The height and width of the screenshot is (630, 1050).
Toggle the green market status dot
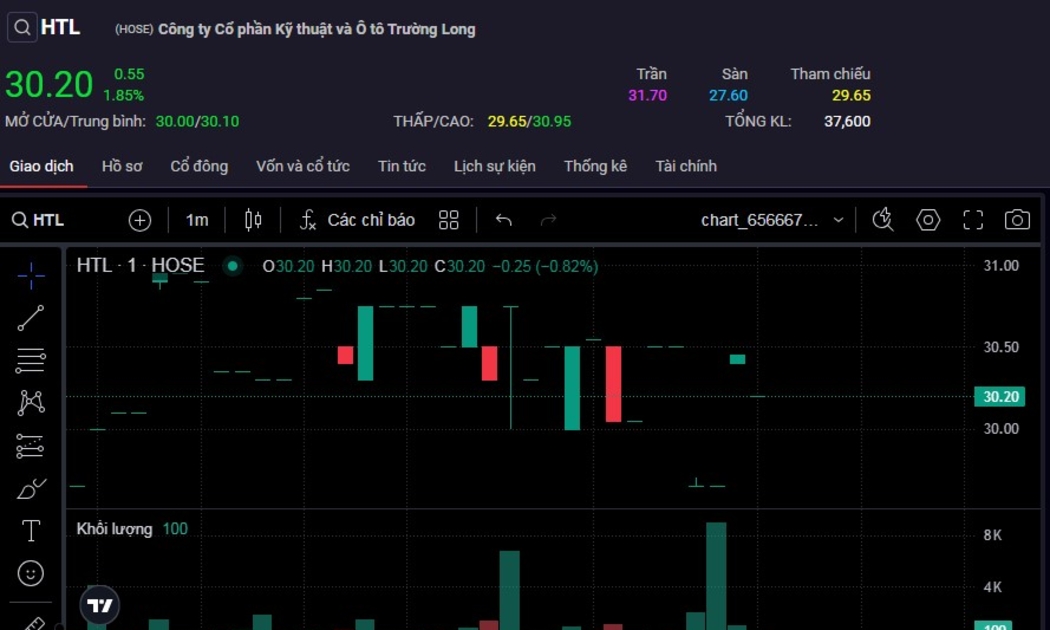pos(232,266)
